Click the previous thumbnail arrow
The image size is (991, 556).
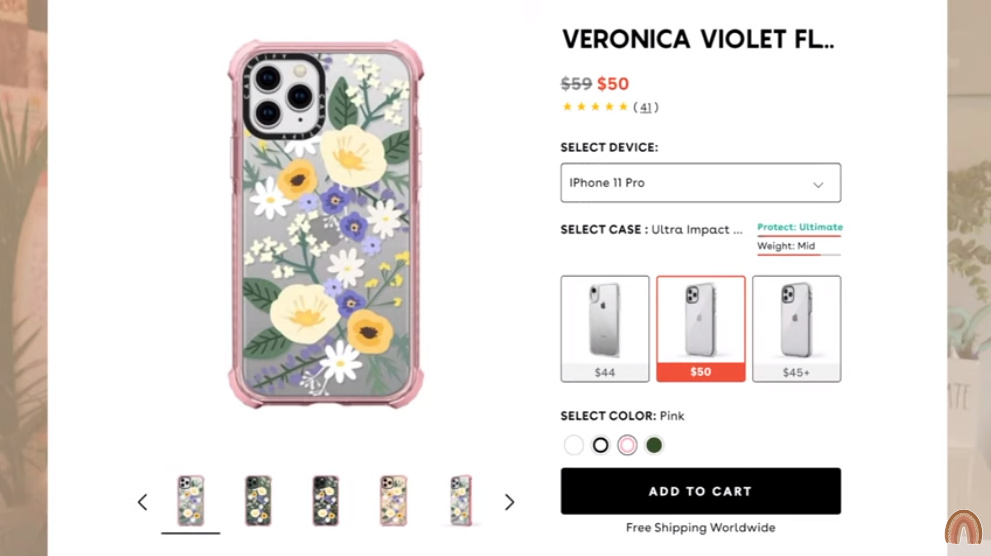tap(142, 502)
